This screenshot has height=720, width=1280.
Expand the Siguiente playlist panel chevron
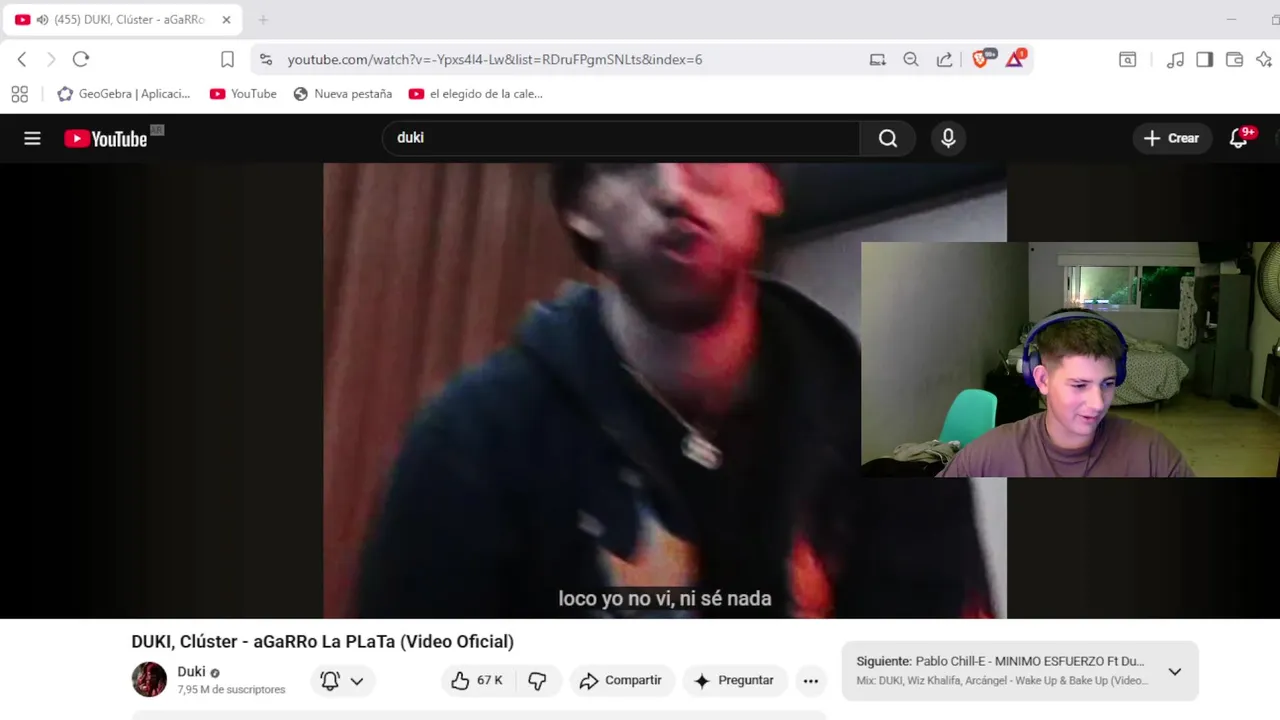tap(1175, 672)
